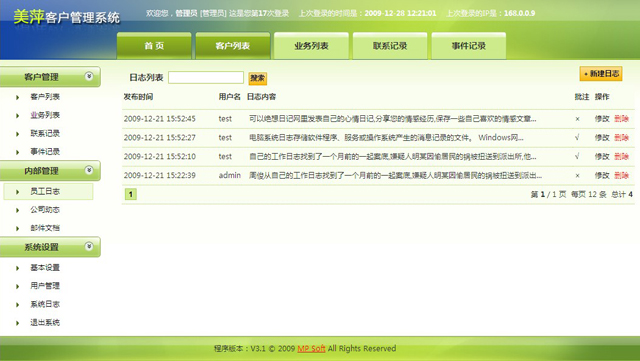This screenshot has width=640, height=361.
Task: Open the MP Soft footer link
Action: 311,348
